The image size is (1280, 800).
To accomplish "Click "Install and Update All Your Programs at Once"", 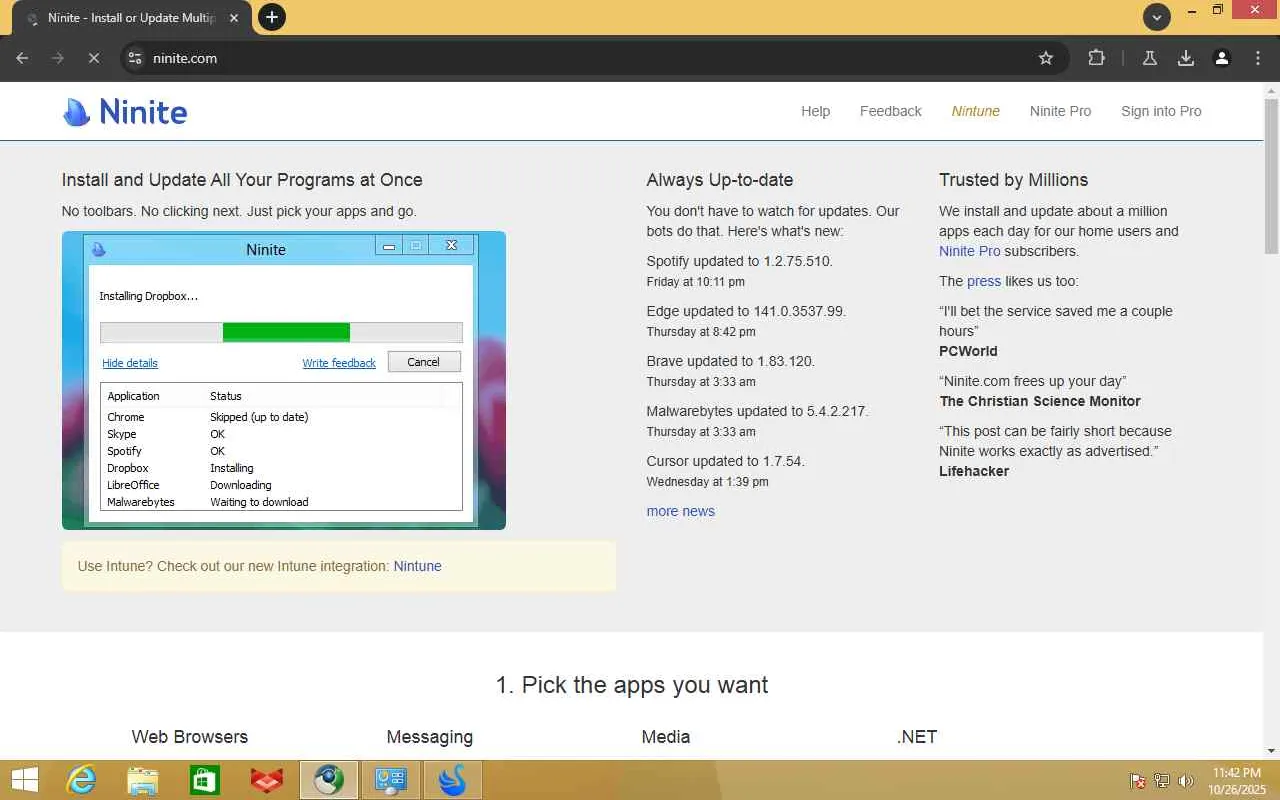I will (x=242, y=180).
